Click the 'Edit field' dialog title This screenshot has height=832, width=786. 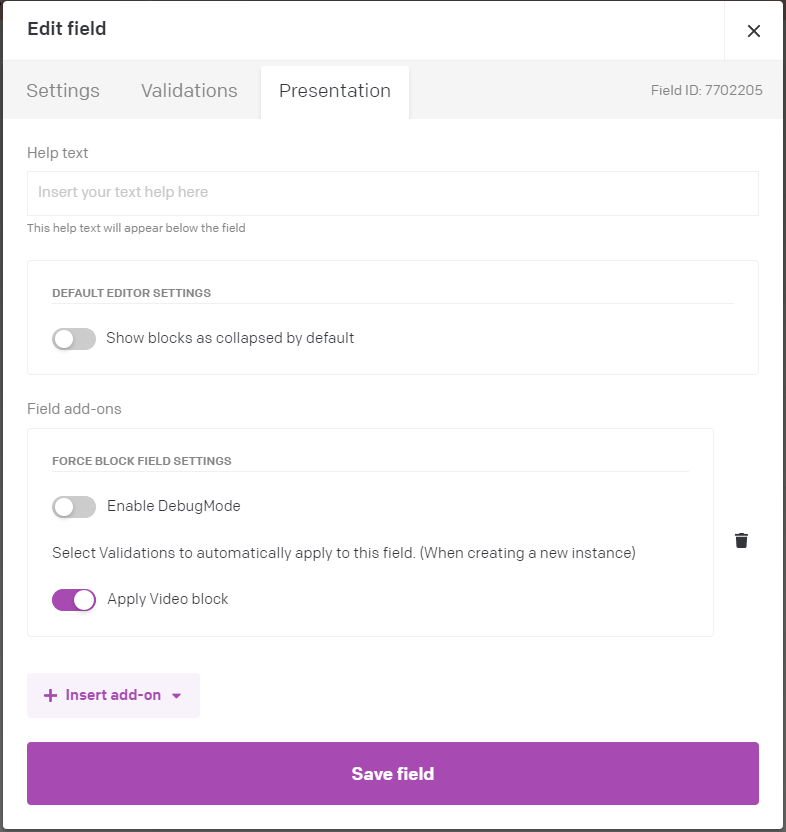coord(67,29)
